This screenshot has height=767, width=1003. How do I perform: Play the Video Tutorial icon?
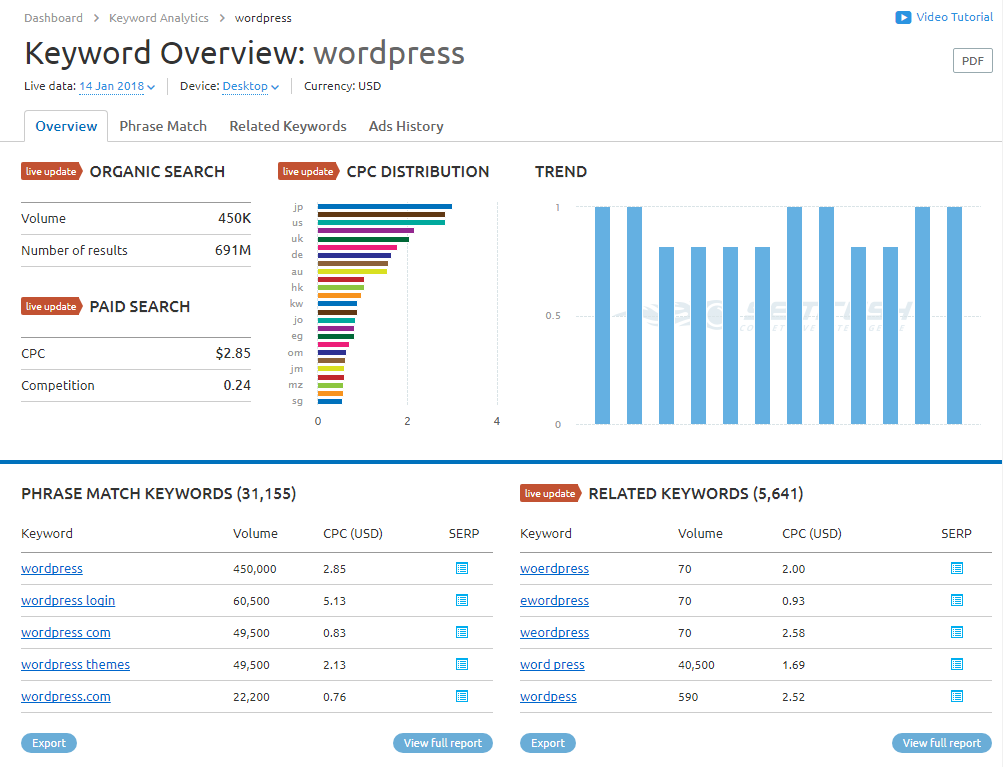903,17
